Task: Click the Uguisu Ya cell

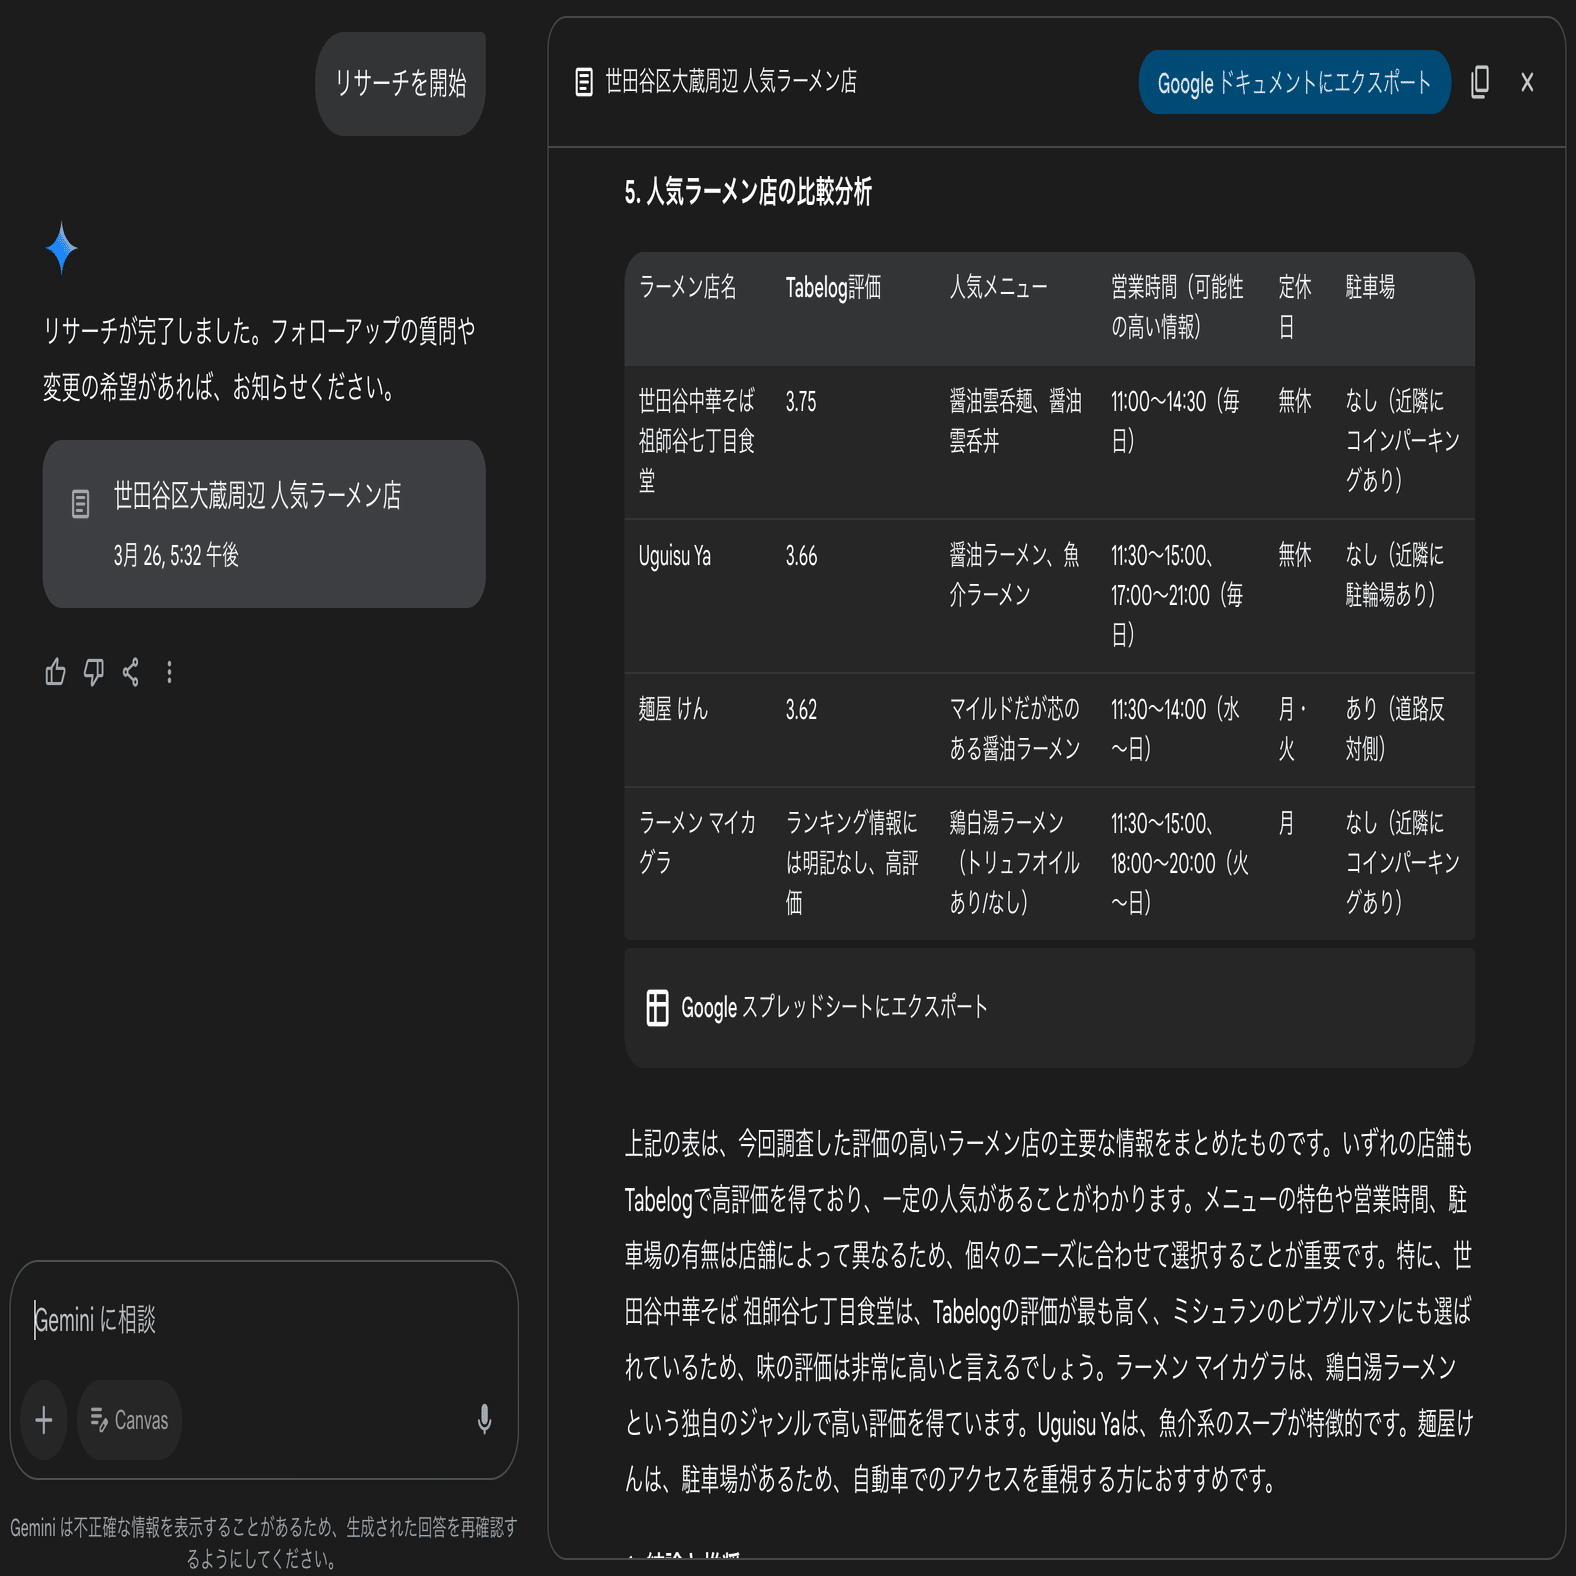Action: [675, 556]
